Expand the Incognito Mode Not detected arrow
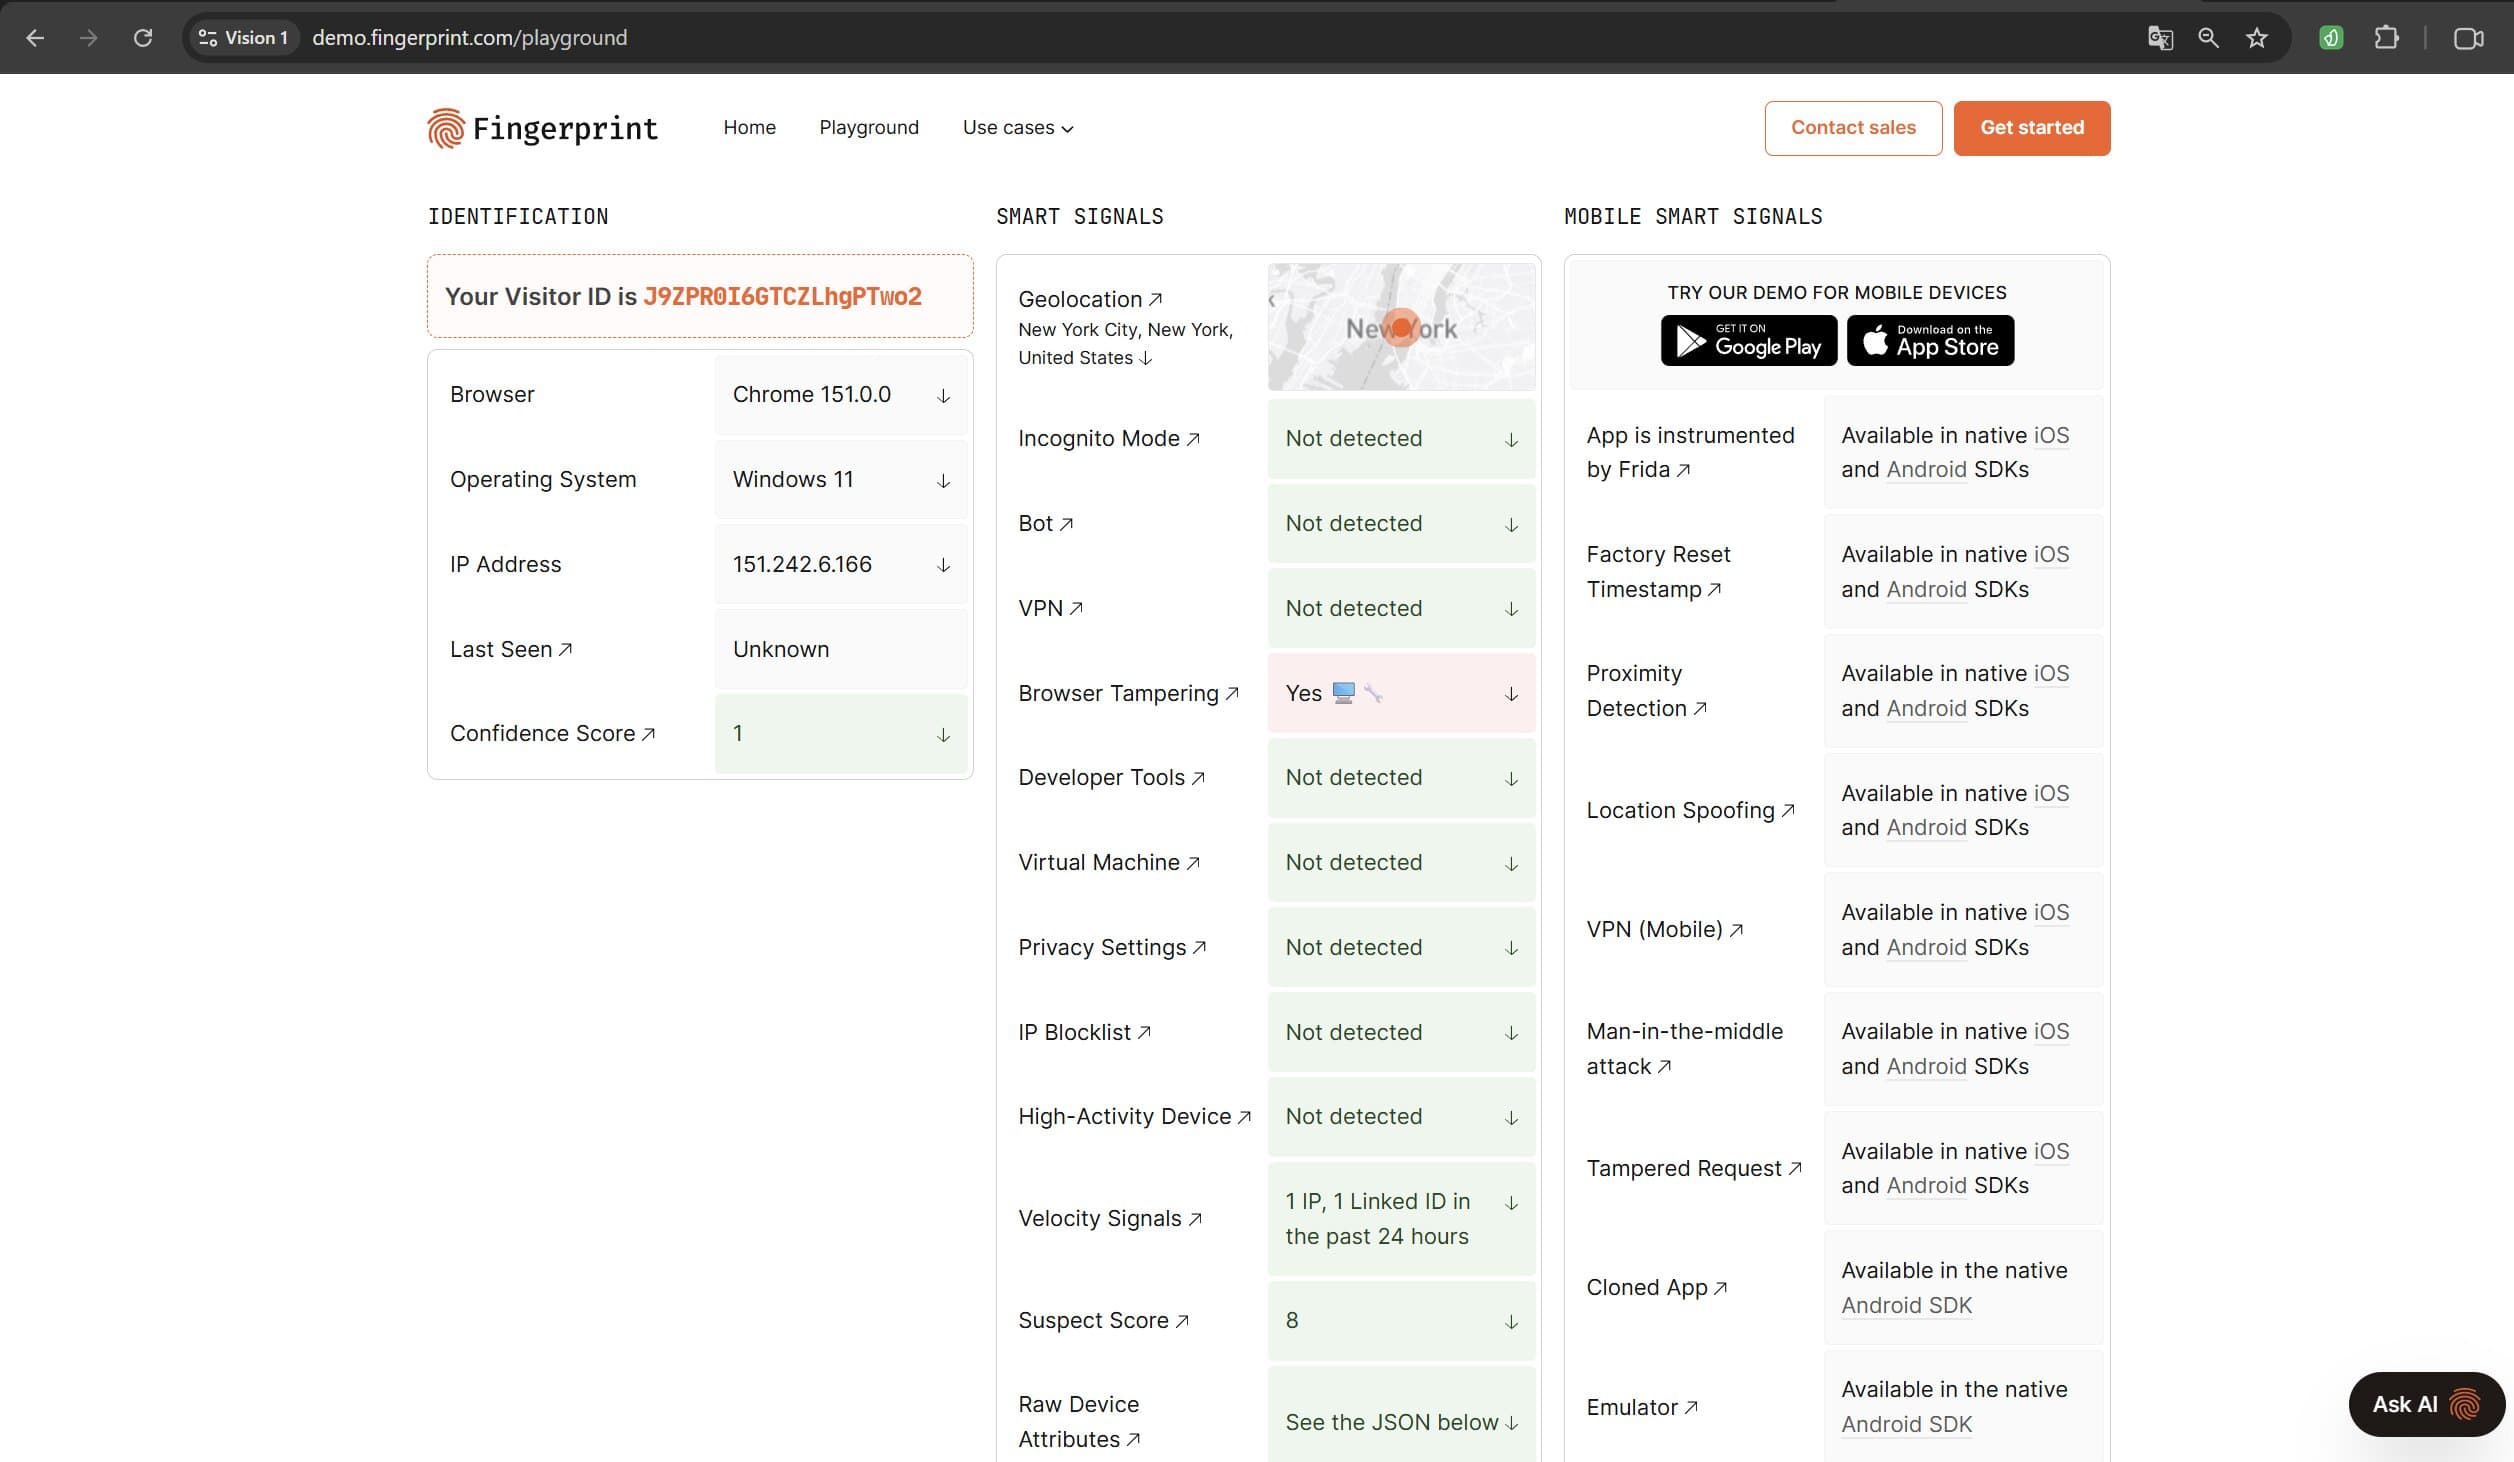Viewport: 2514px width, 1462px height. (x=1511, y=440)
